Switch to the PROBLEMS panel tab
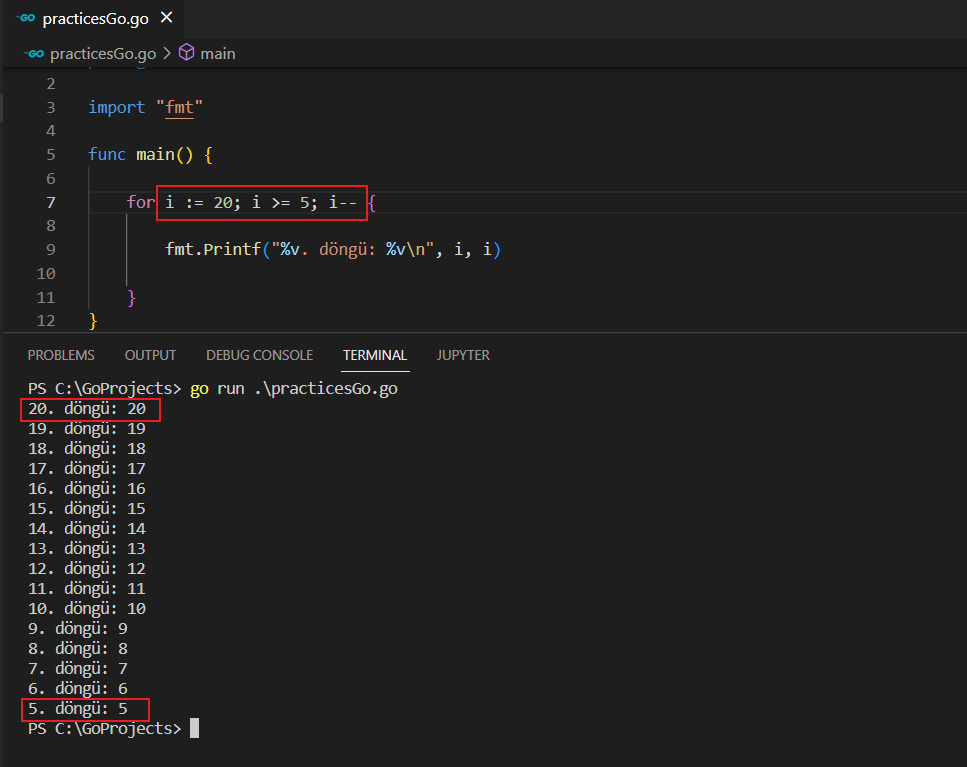967x767 pixels. click(x=61, y=355)
